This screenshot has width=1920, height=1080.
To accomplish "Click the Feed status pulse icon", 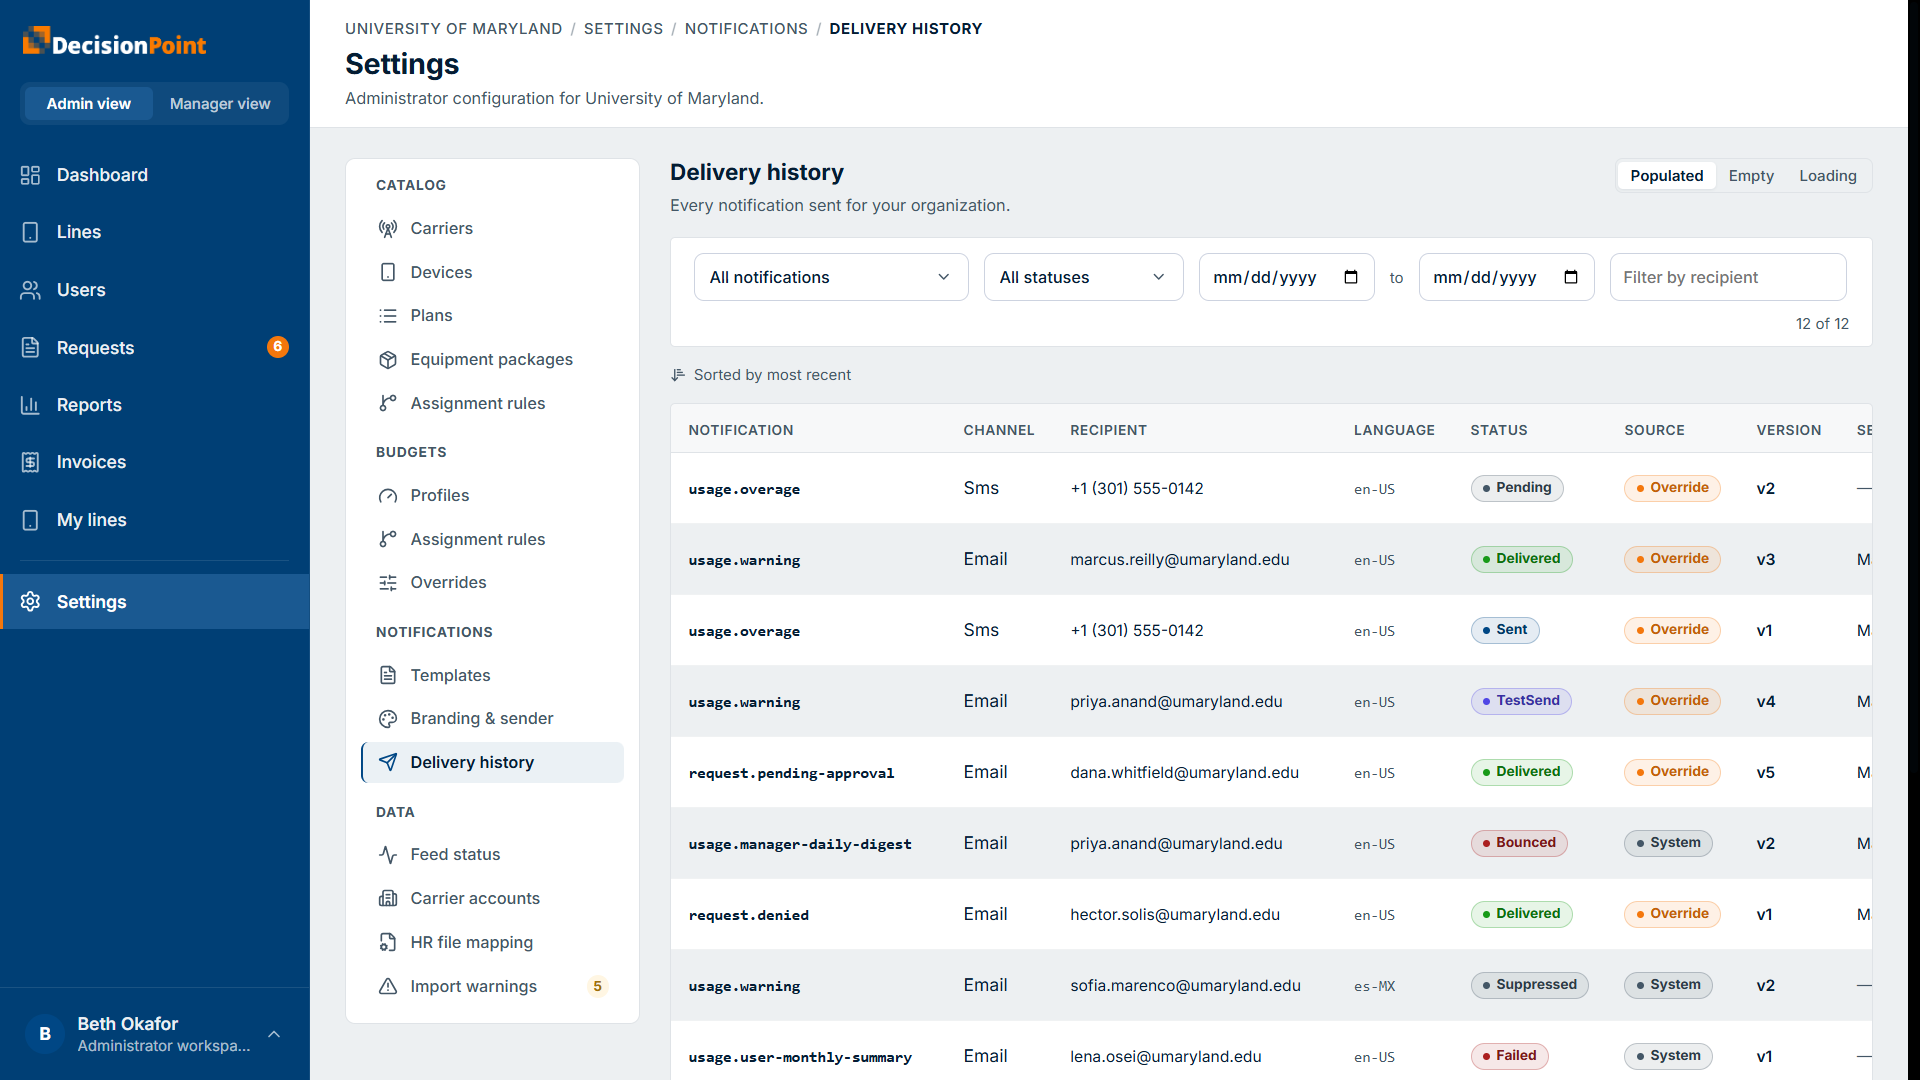I will click(388, 854).
